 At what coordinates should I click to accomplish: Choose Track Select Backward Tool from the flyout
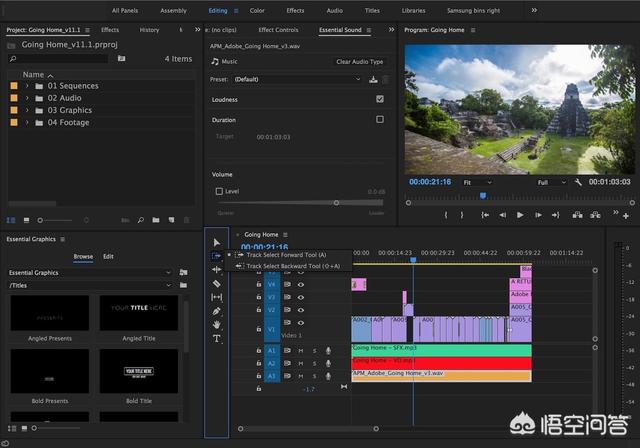click(293, 266)
